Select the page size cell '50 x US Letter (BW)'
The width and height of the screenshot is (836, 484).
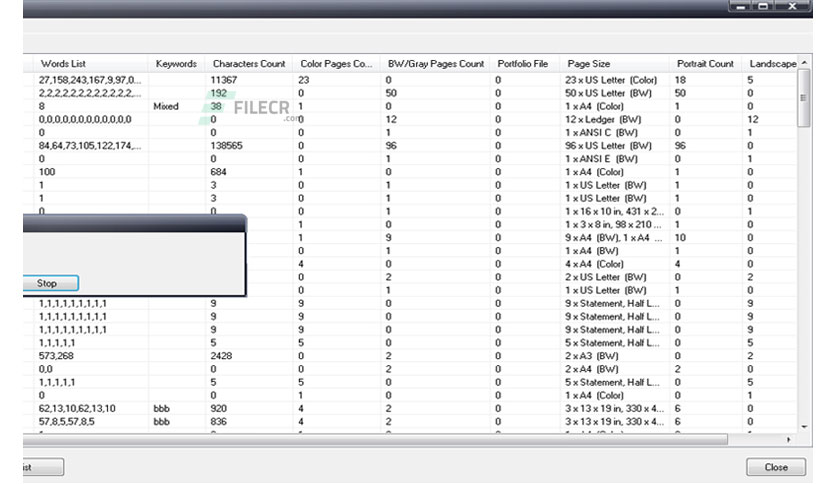608,93
